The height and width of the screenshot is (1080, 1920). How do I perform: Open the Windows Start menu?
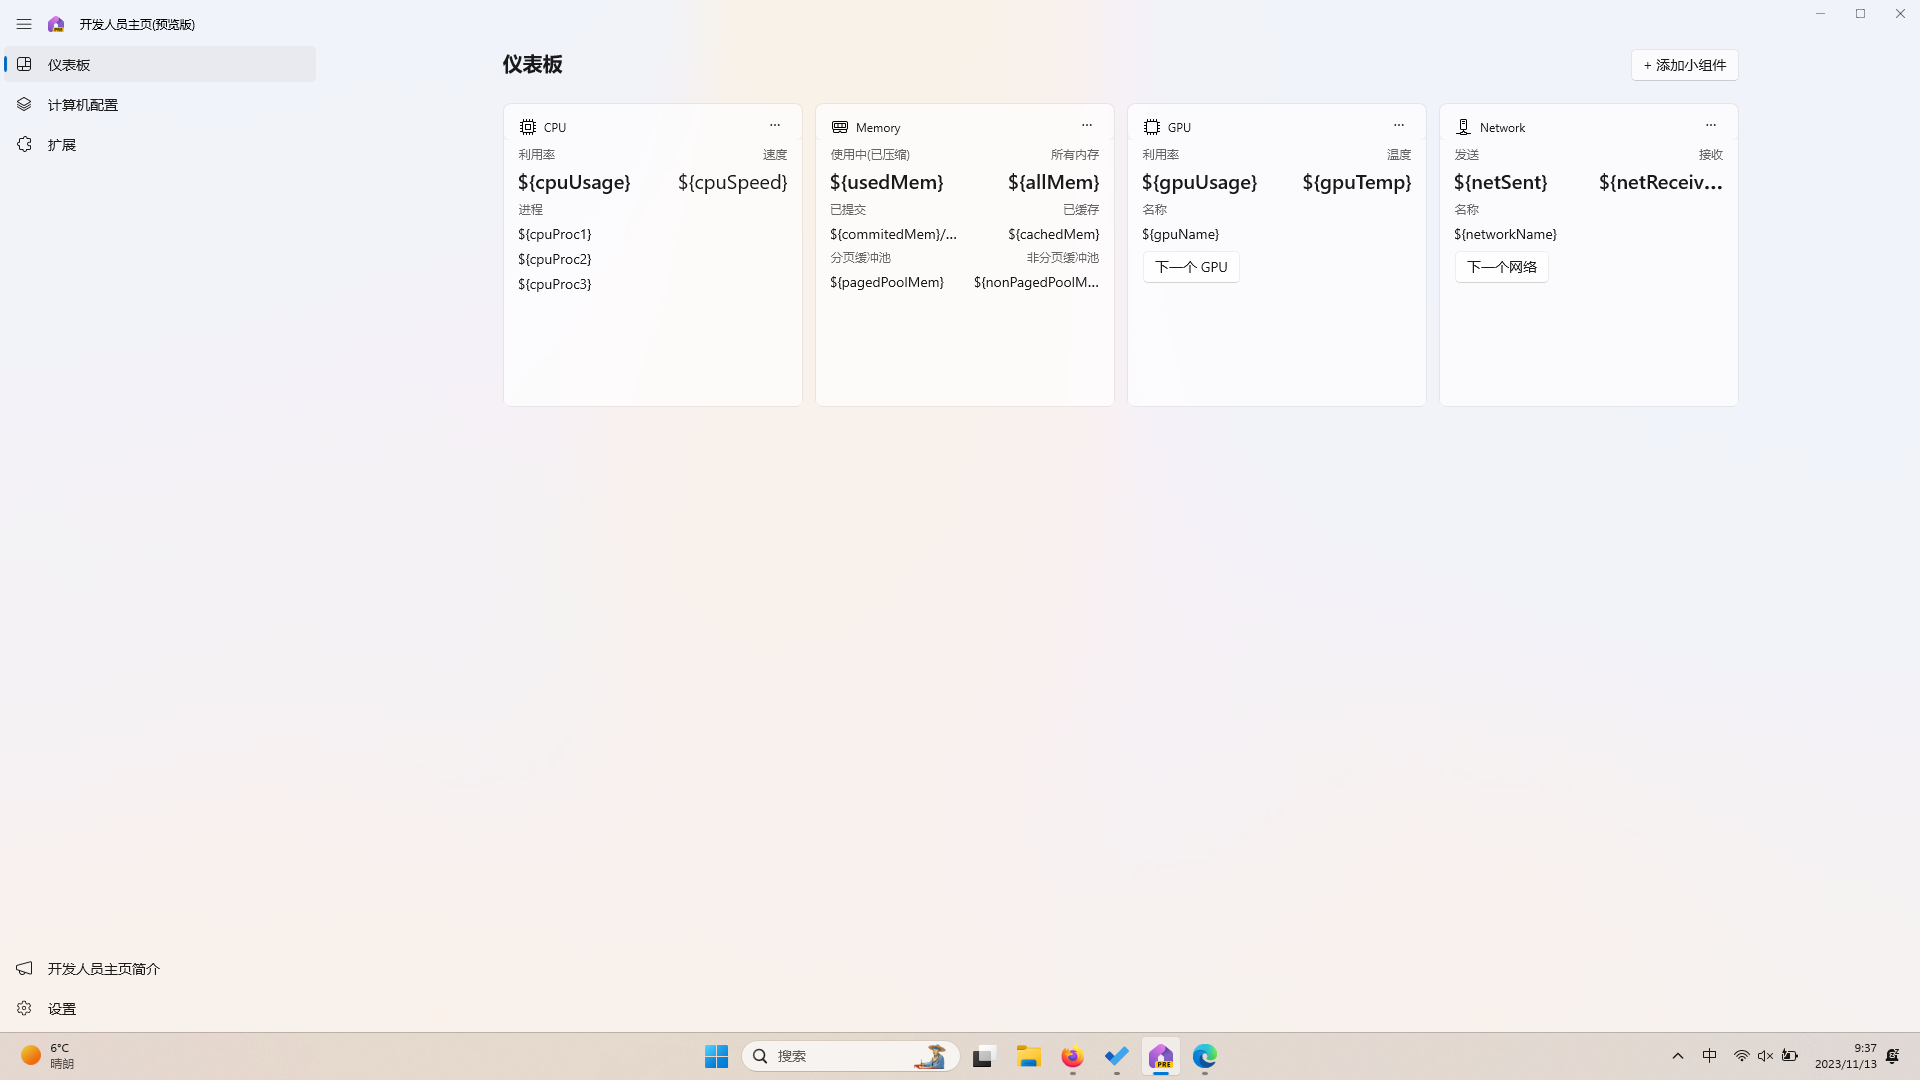pos(716,1055)
